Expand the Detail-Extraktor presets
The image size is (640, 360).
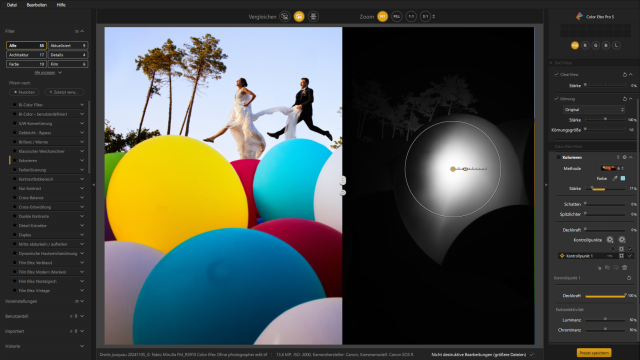click(82, 225)
